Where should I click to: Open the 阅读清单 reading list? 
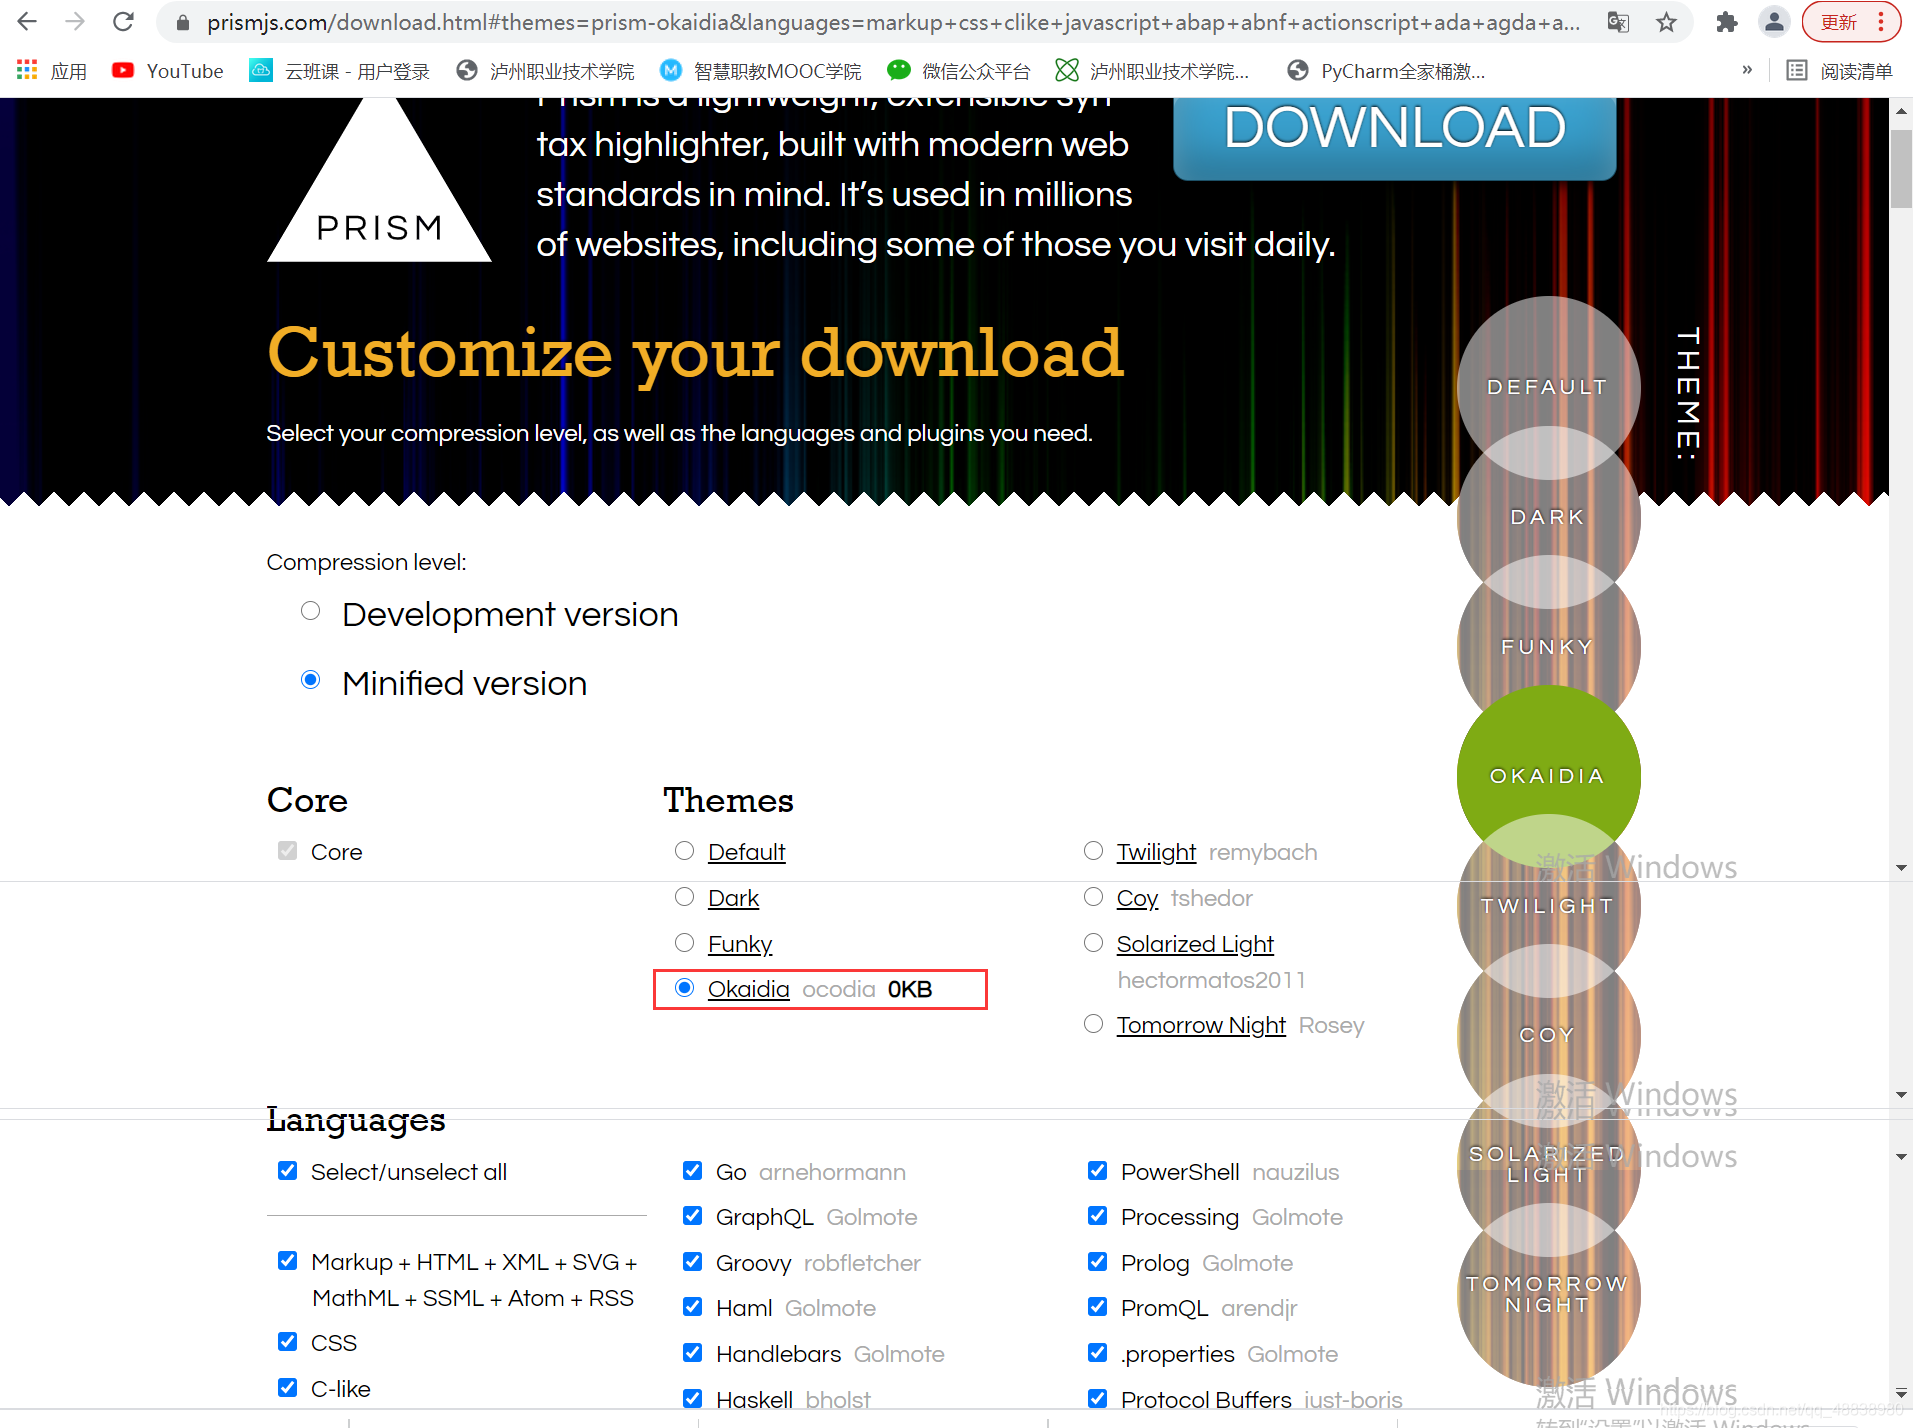click(1840, 71)
